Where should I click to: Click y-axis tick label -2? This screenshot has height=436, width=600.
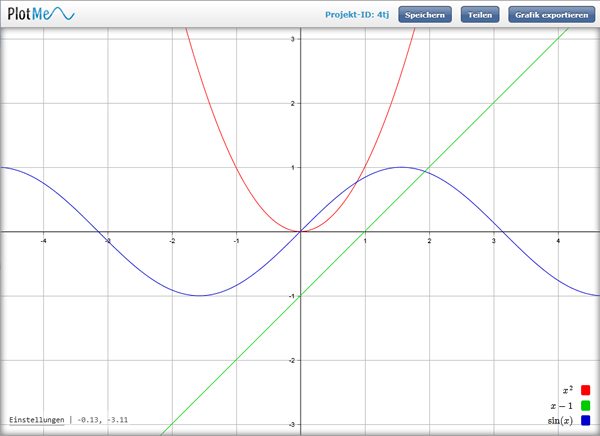[292, 360]
